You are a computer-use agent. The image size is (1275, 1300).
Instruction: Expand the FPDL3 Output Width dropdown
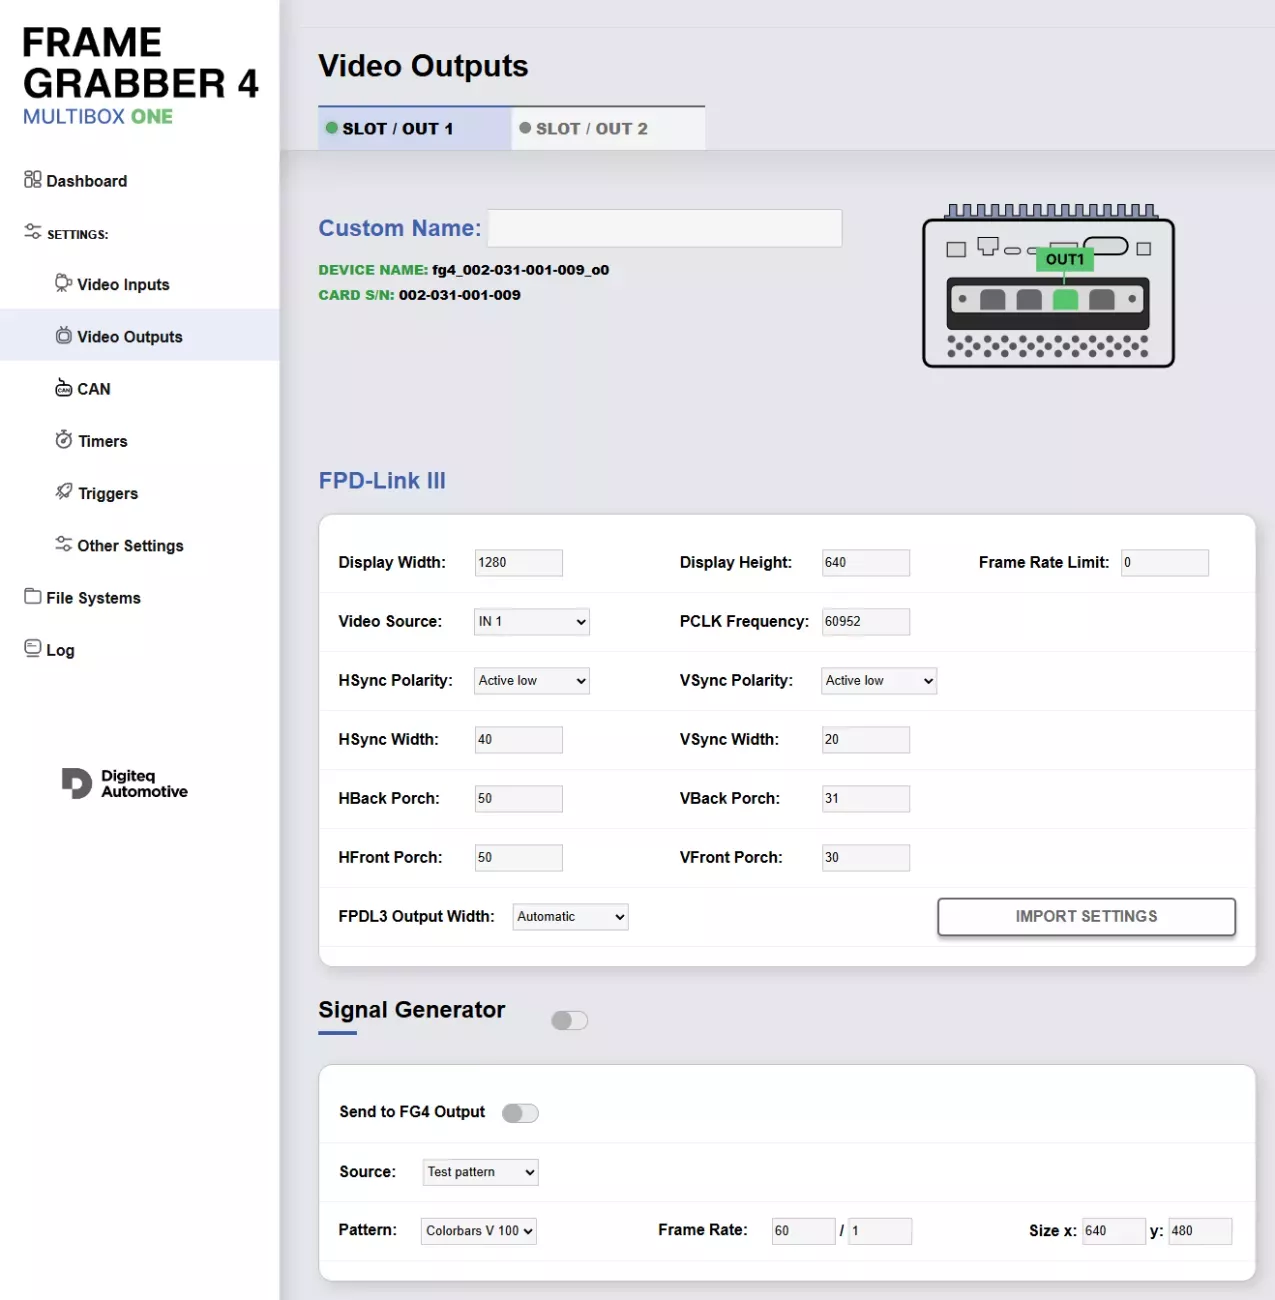(x=570, y=917)
